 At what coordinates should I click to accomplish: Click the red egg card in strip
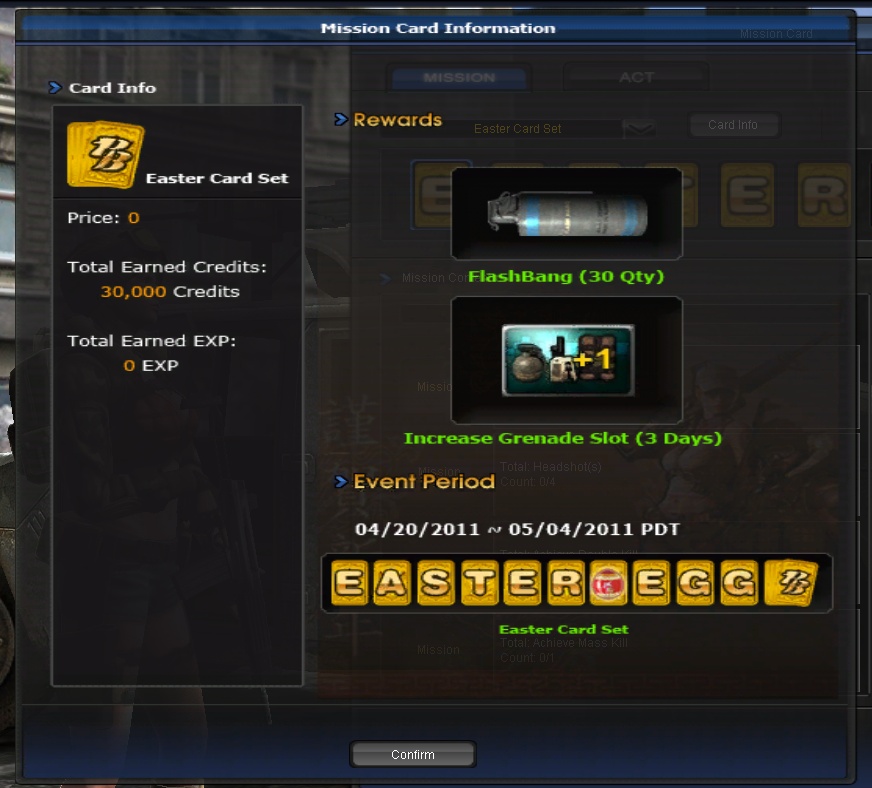(x=608, y=582)
